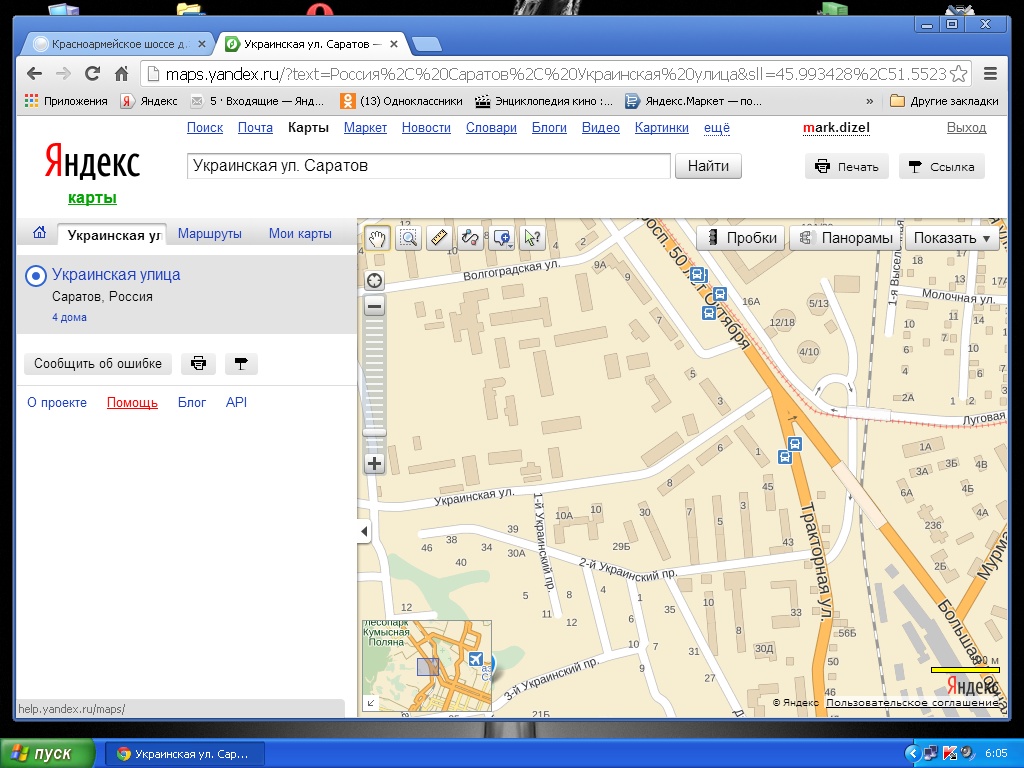The width and height of the screenshot is (1024, 768).
Task: Click the Выход logout link
Action: [x=967, y=128]
